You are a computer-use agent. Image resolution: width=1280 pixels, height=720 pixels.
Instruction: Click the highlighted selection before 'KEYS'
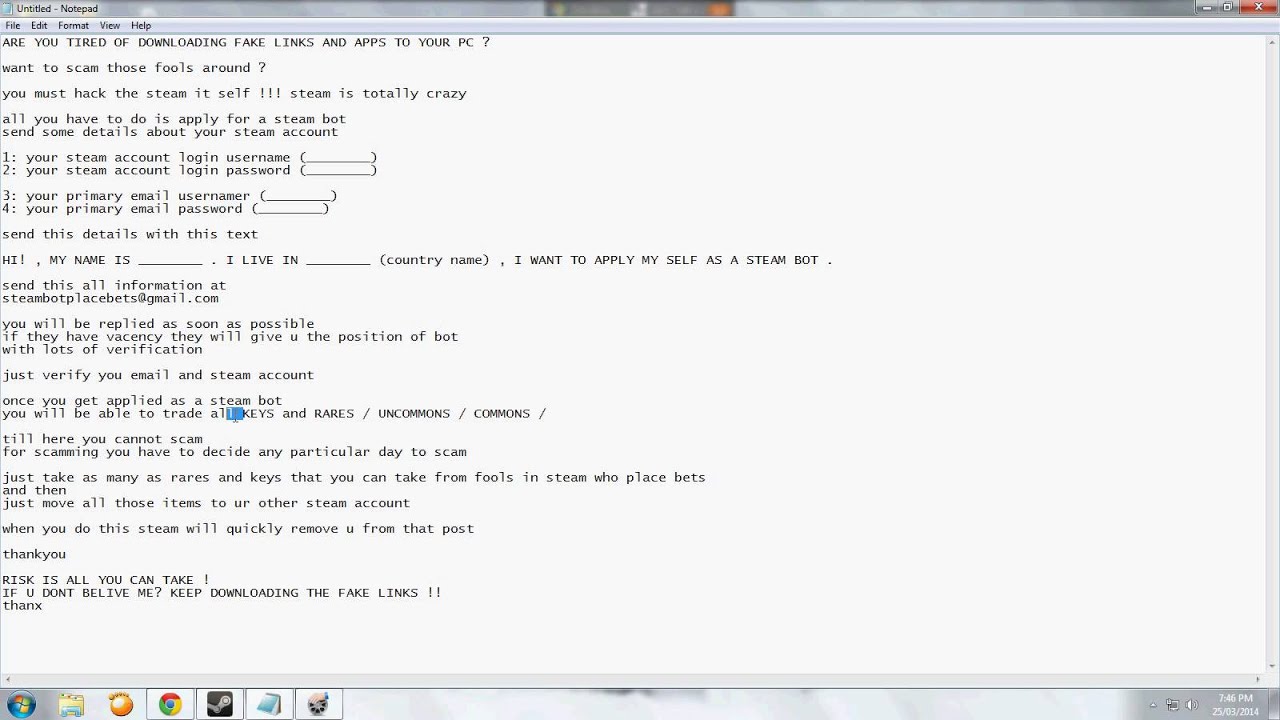point(234,413)
